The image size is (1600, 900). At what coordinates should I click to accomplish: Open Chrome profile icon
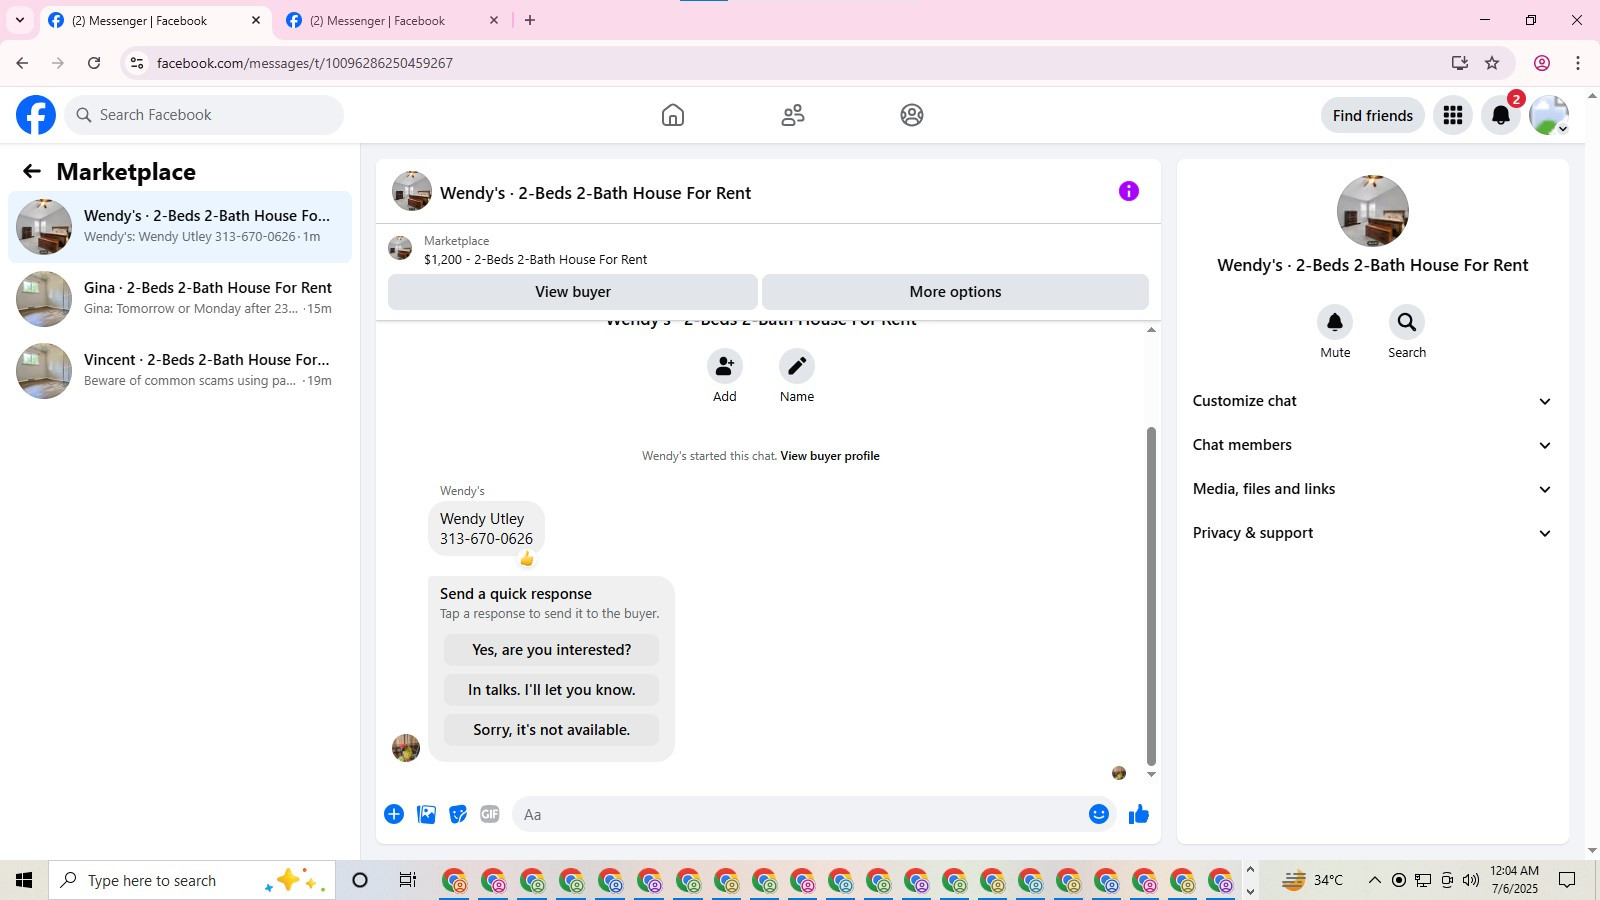click(1542, 63)
